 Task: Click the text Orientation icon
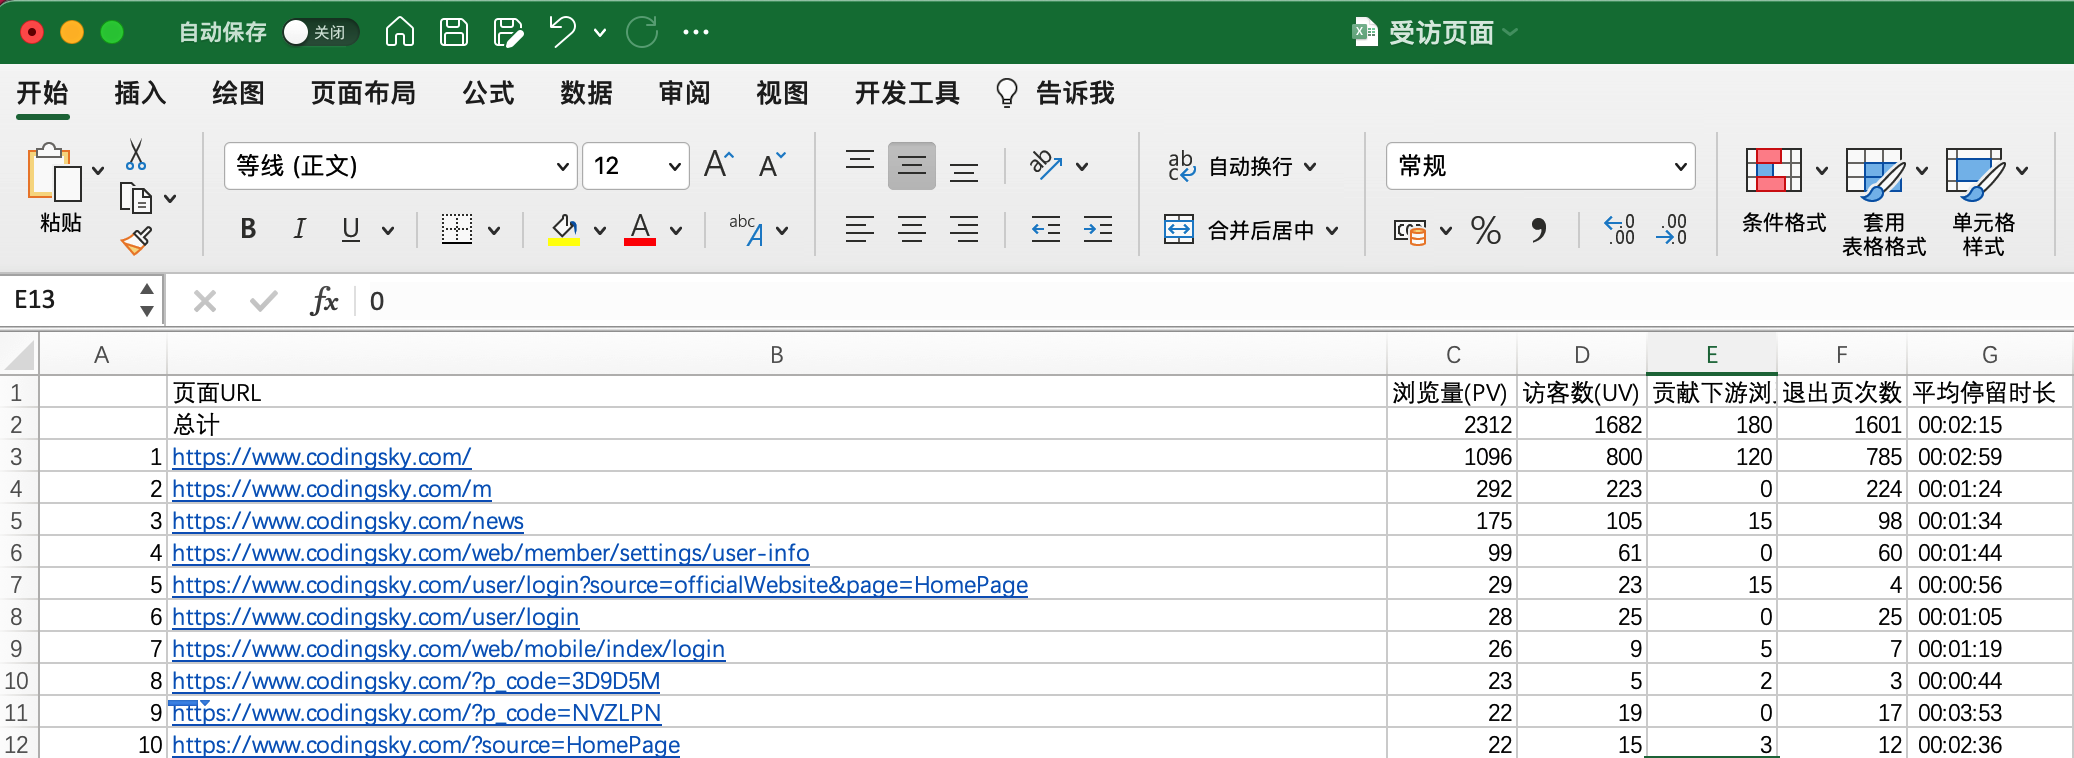pos(1046,165)
